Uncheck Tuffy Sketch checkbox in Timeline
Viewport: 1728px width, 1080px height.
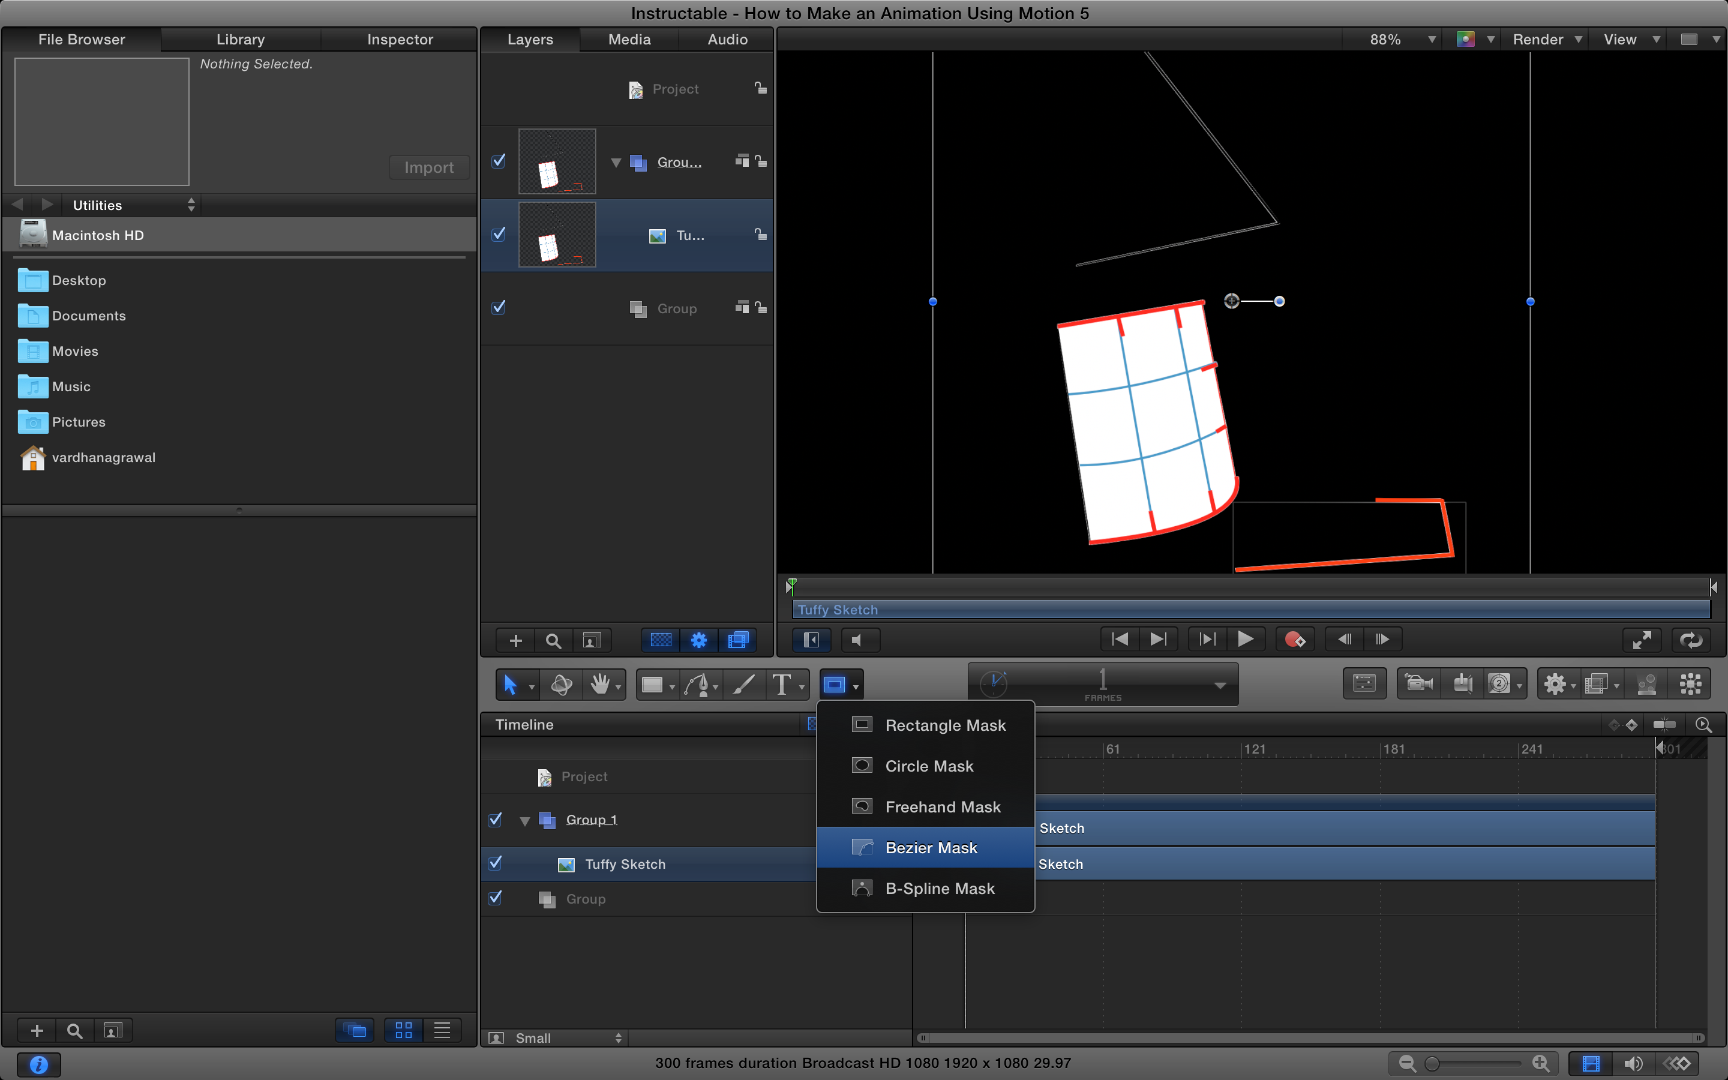(495, 862)
